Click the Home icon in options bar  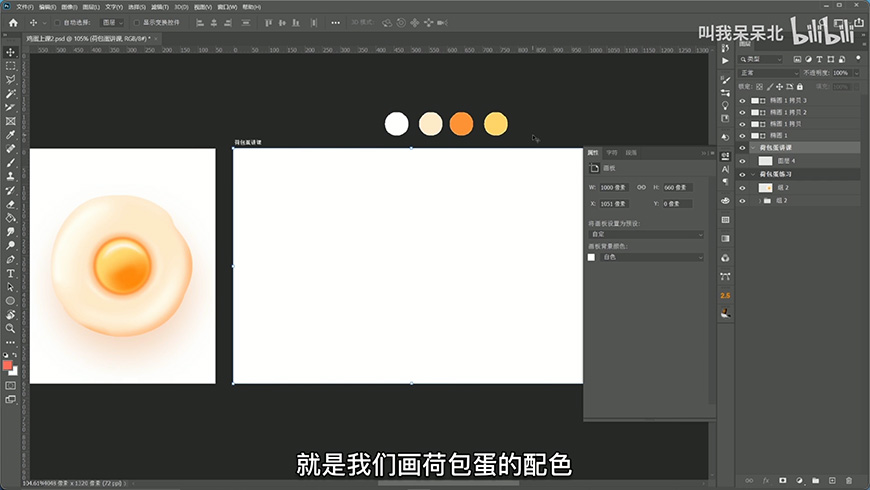click(x=13, y=23)
